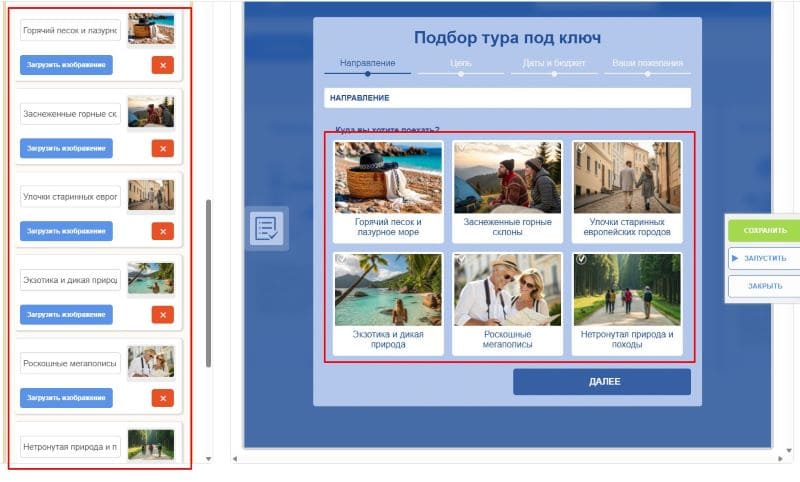The image size is (800, 482).
Task: Upload image for 'Горячий песок' option
Action: coord(66,65)
